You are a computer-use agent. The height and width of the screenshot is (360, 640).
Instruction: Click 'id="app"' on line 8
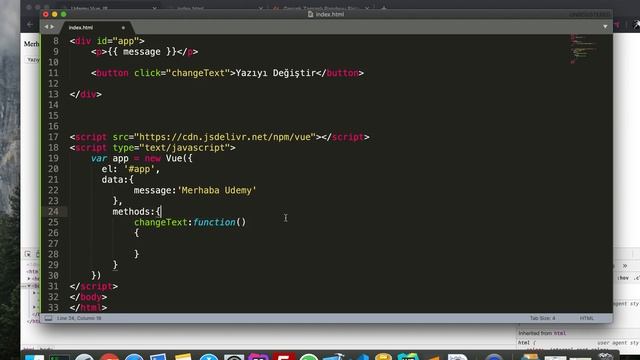point(118,41)
